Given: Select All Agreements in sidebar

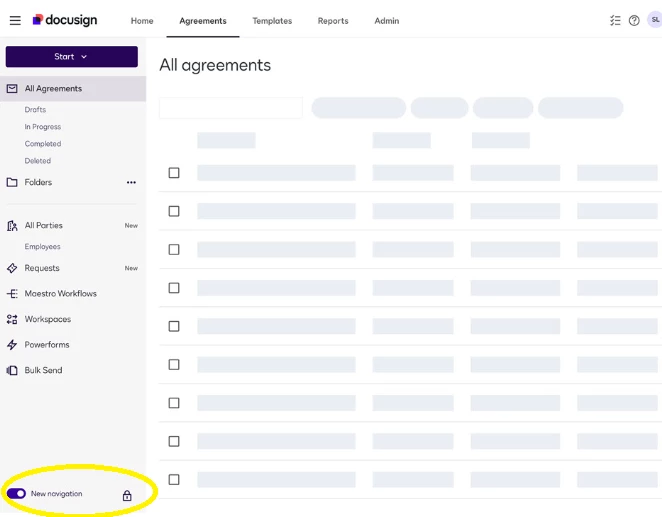Looking at the screenshot, I should coord(73,89).
